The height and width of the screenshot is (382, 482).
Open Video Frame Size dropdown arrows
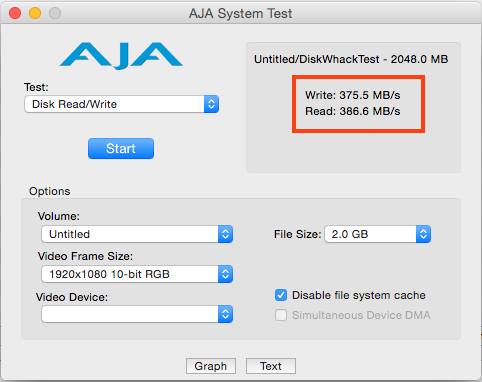225,274
